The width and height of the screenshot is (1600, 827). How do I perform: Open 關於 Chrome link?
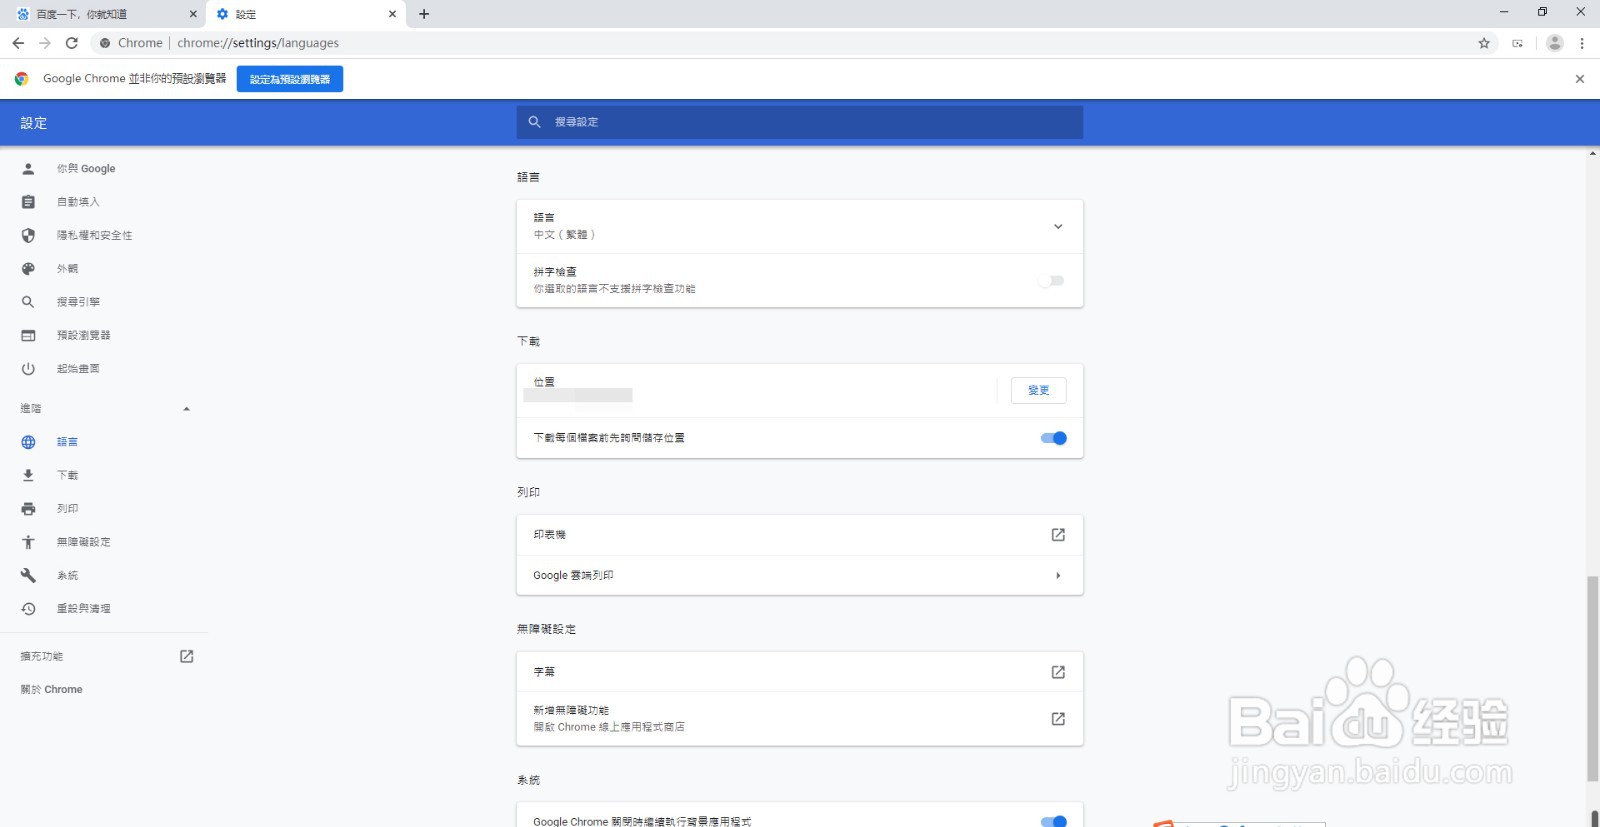(x=52, y=690)
